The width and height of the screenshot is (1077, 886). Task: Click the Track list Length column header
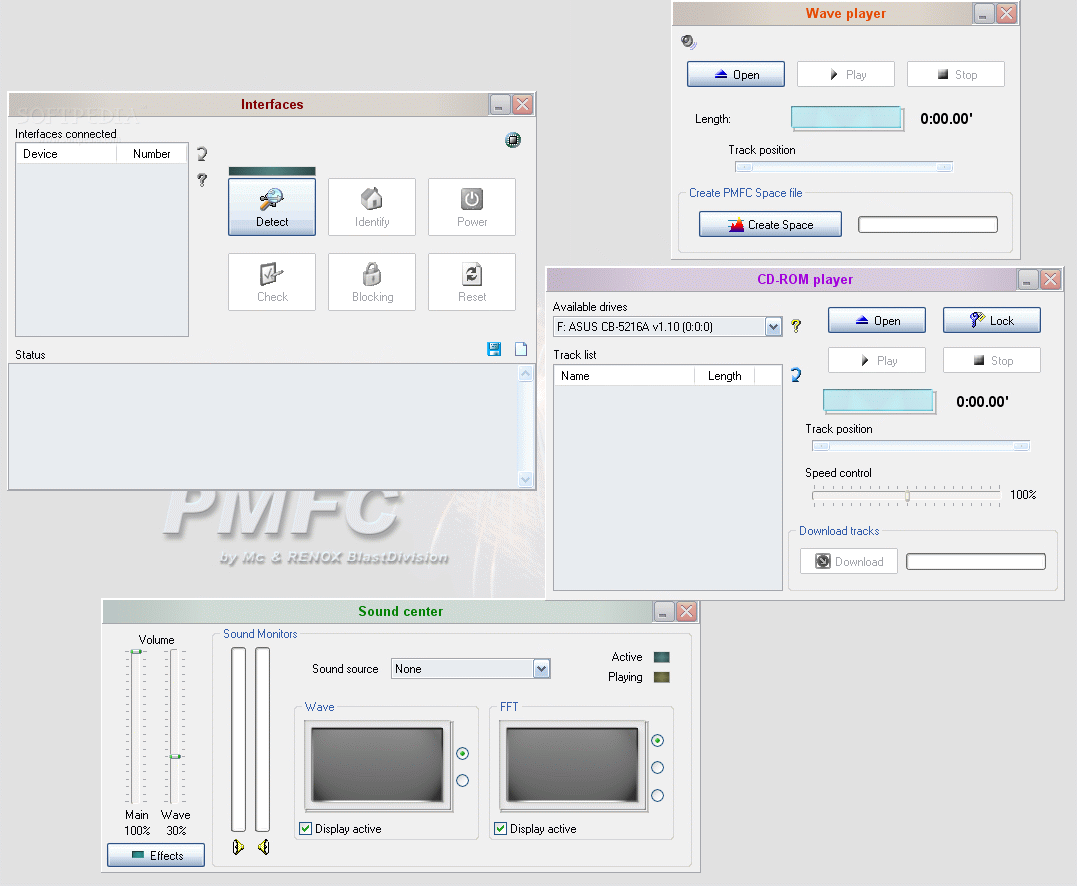tap(725, 376)
